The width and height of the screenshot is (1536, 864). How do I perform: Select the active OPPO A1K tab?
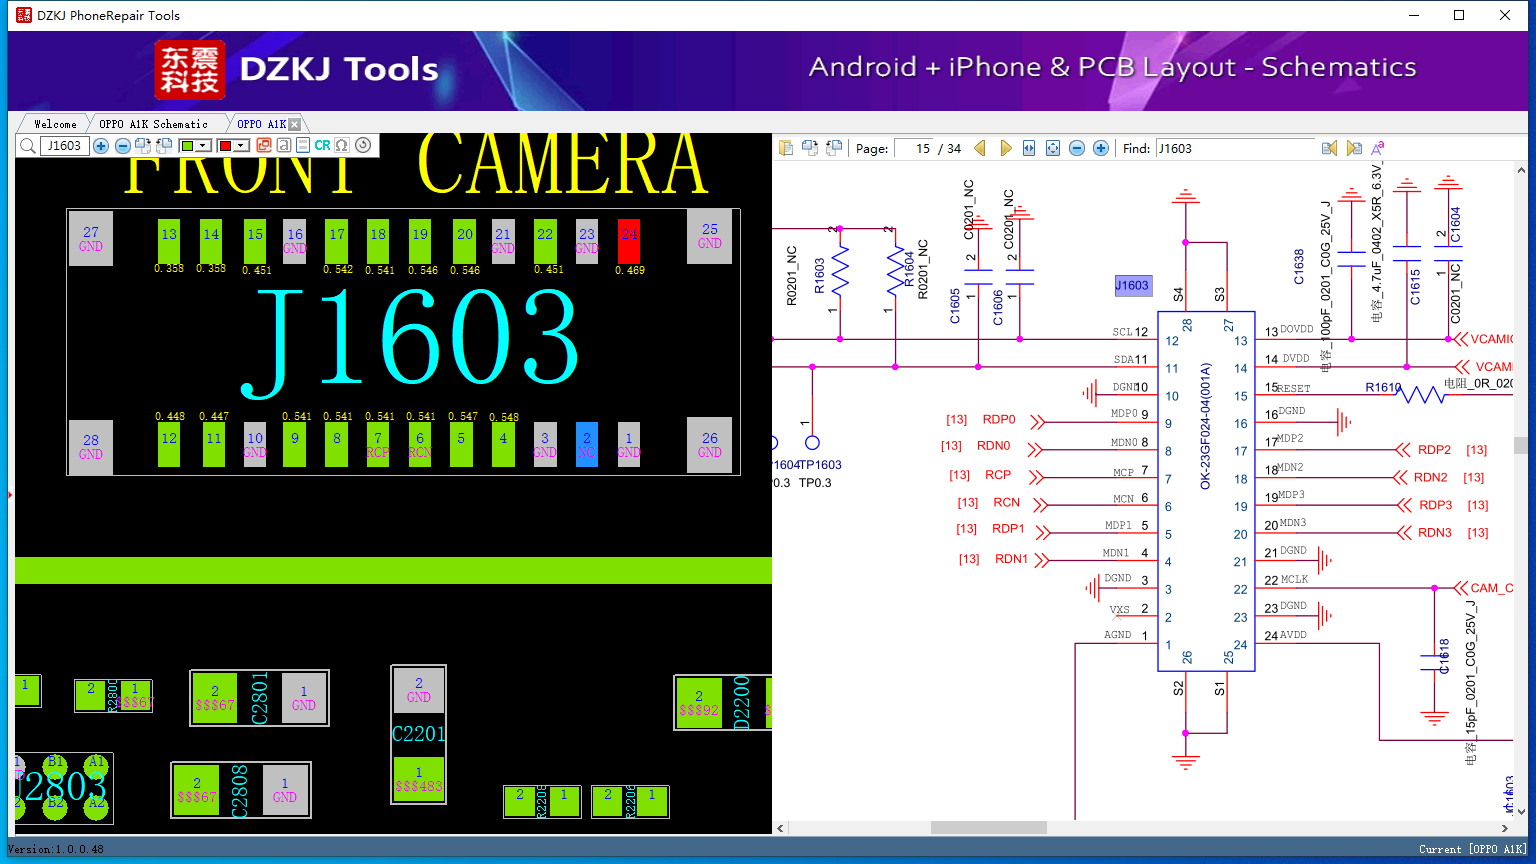coord(261,124)
